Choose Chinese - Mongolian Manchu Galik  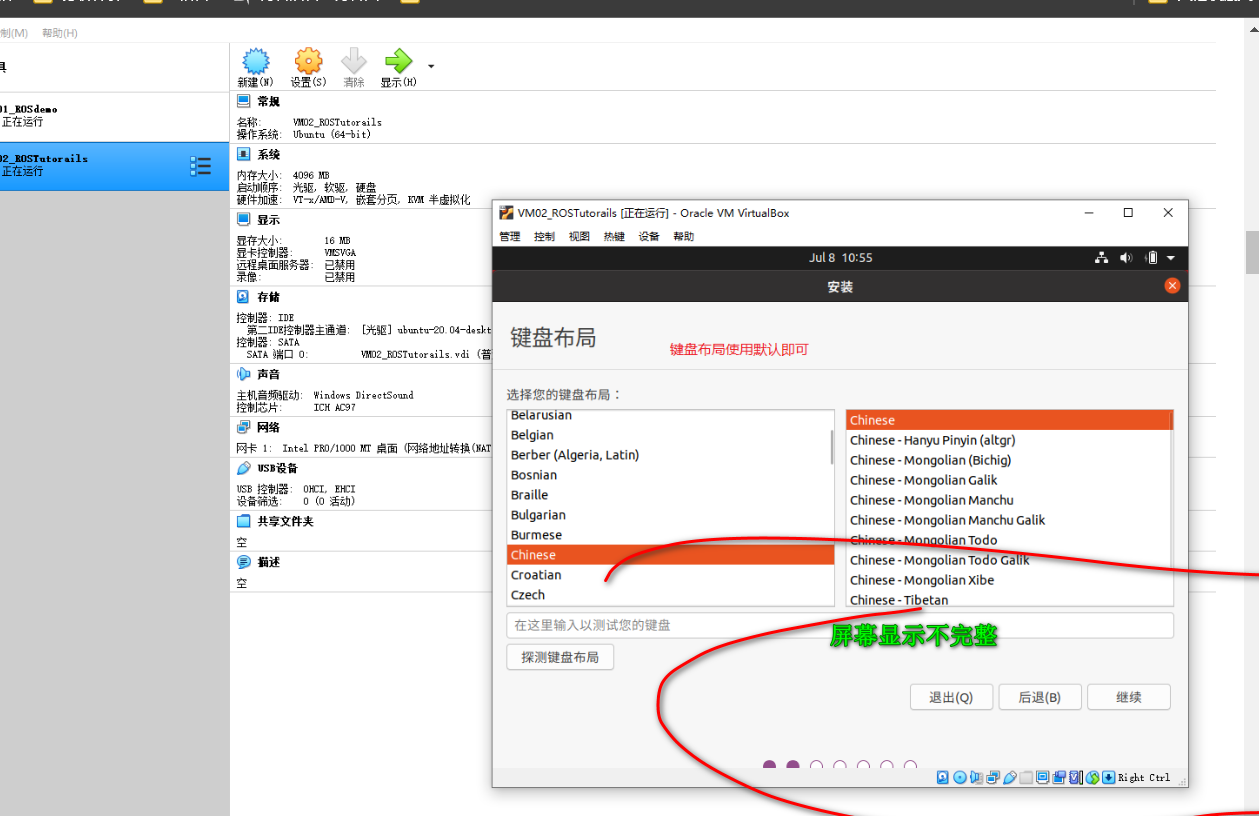(x=1009, y=520)
